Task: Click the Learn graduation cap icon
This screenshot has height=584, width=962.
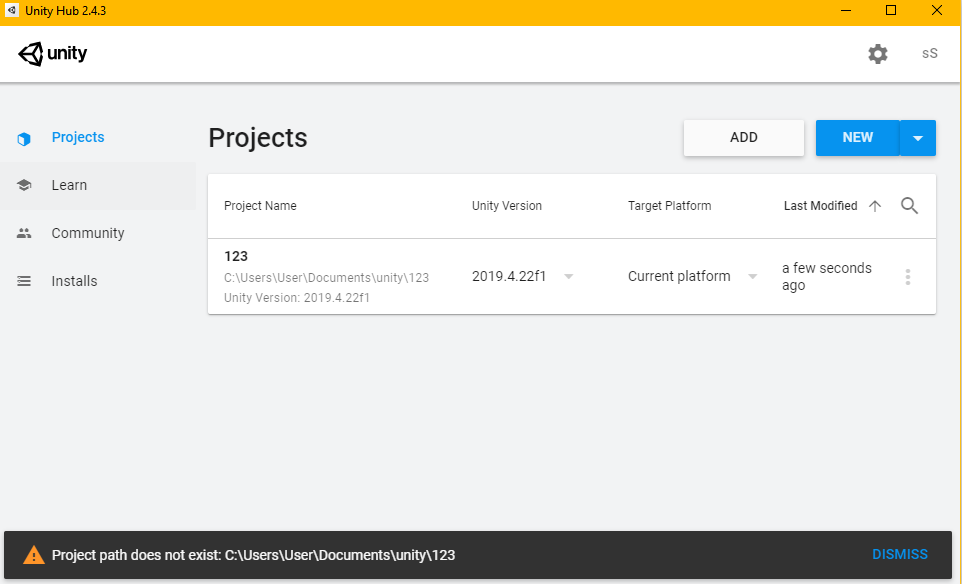Action: (25, 185)
